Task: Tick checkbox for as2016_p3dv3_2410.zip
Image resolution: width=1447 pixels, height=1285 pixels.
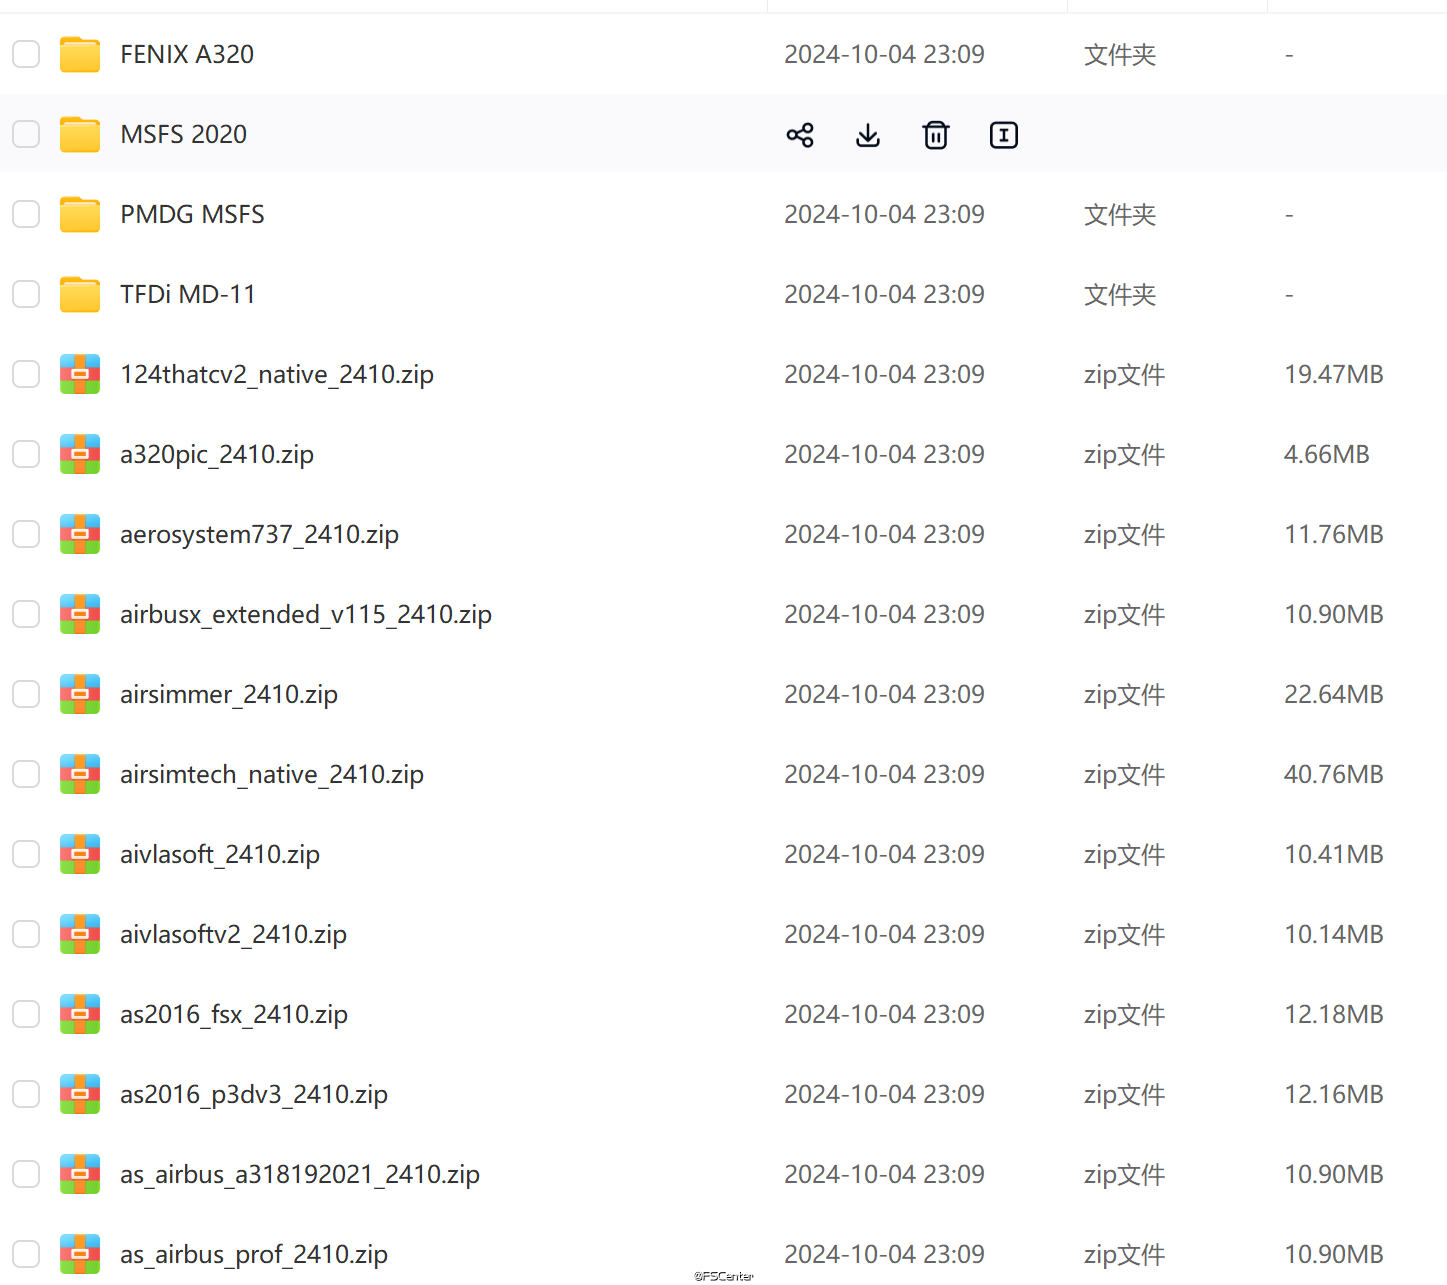Action: pos(26,1094)
